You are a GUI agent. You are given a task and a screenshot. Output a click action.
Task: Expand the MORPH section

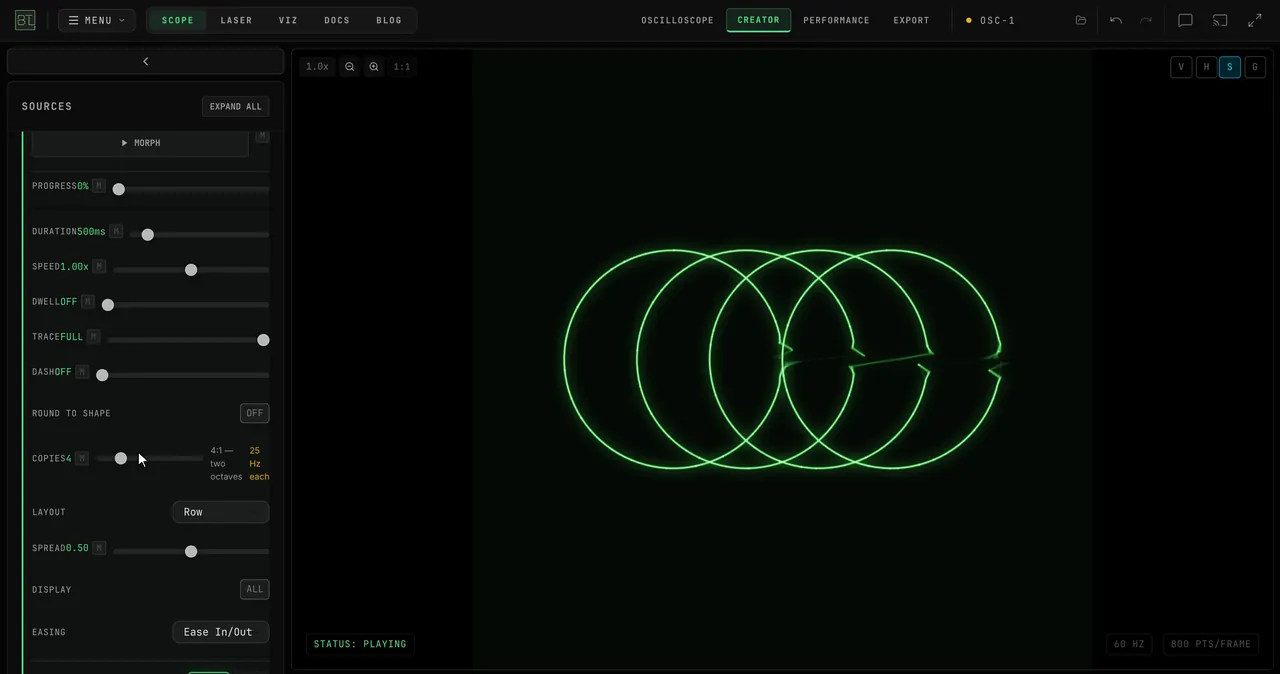tap(140, 143)
